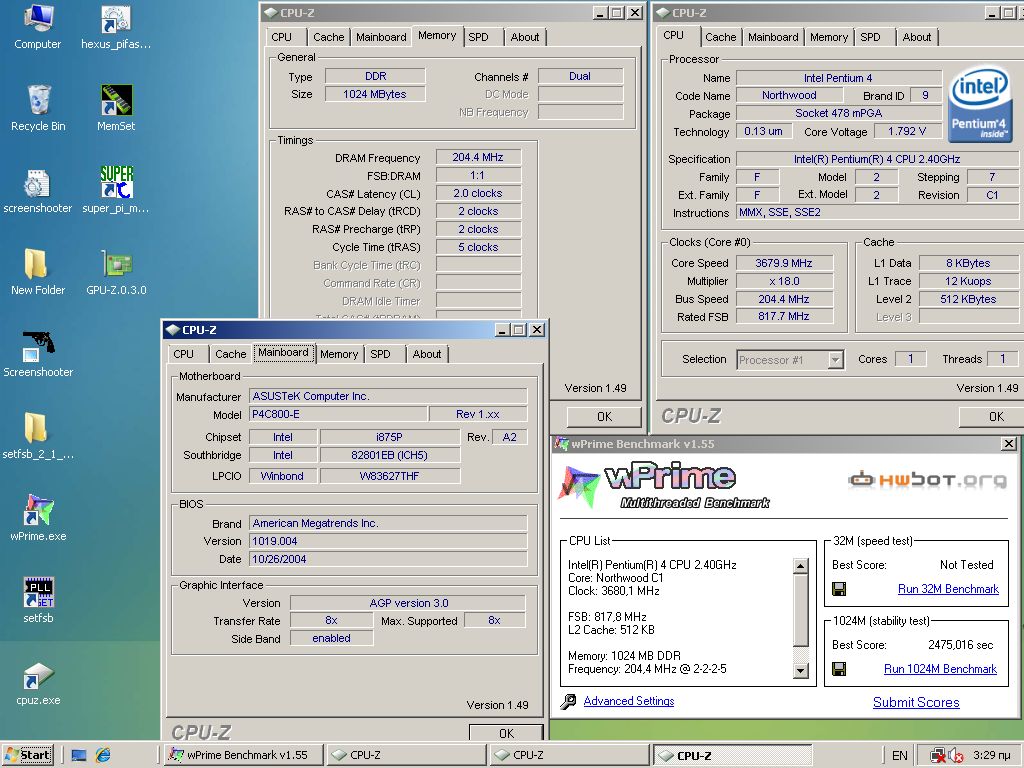Click the CPU List scroll down arrow
Viewport: 1024px width, 768px height.
[x=801, y=671]
